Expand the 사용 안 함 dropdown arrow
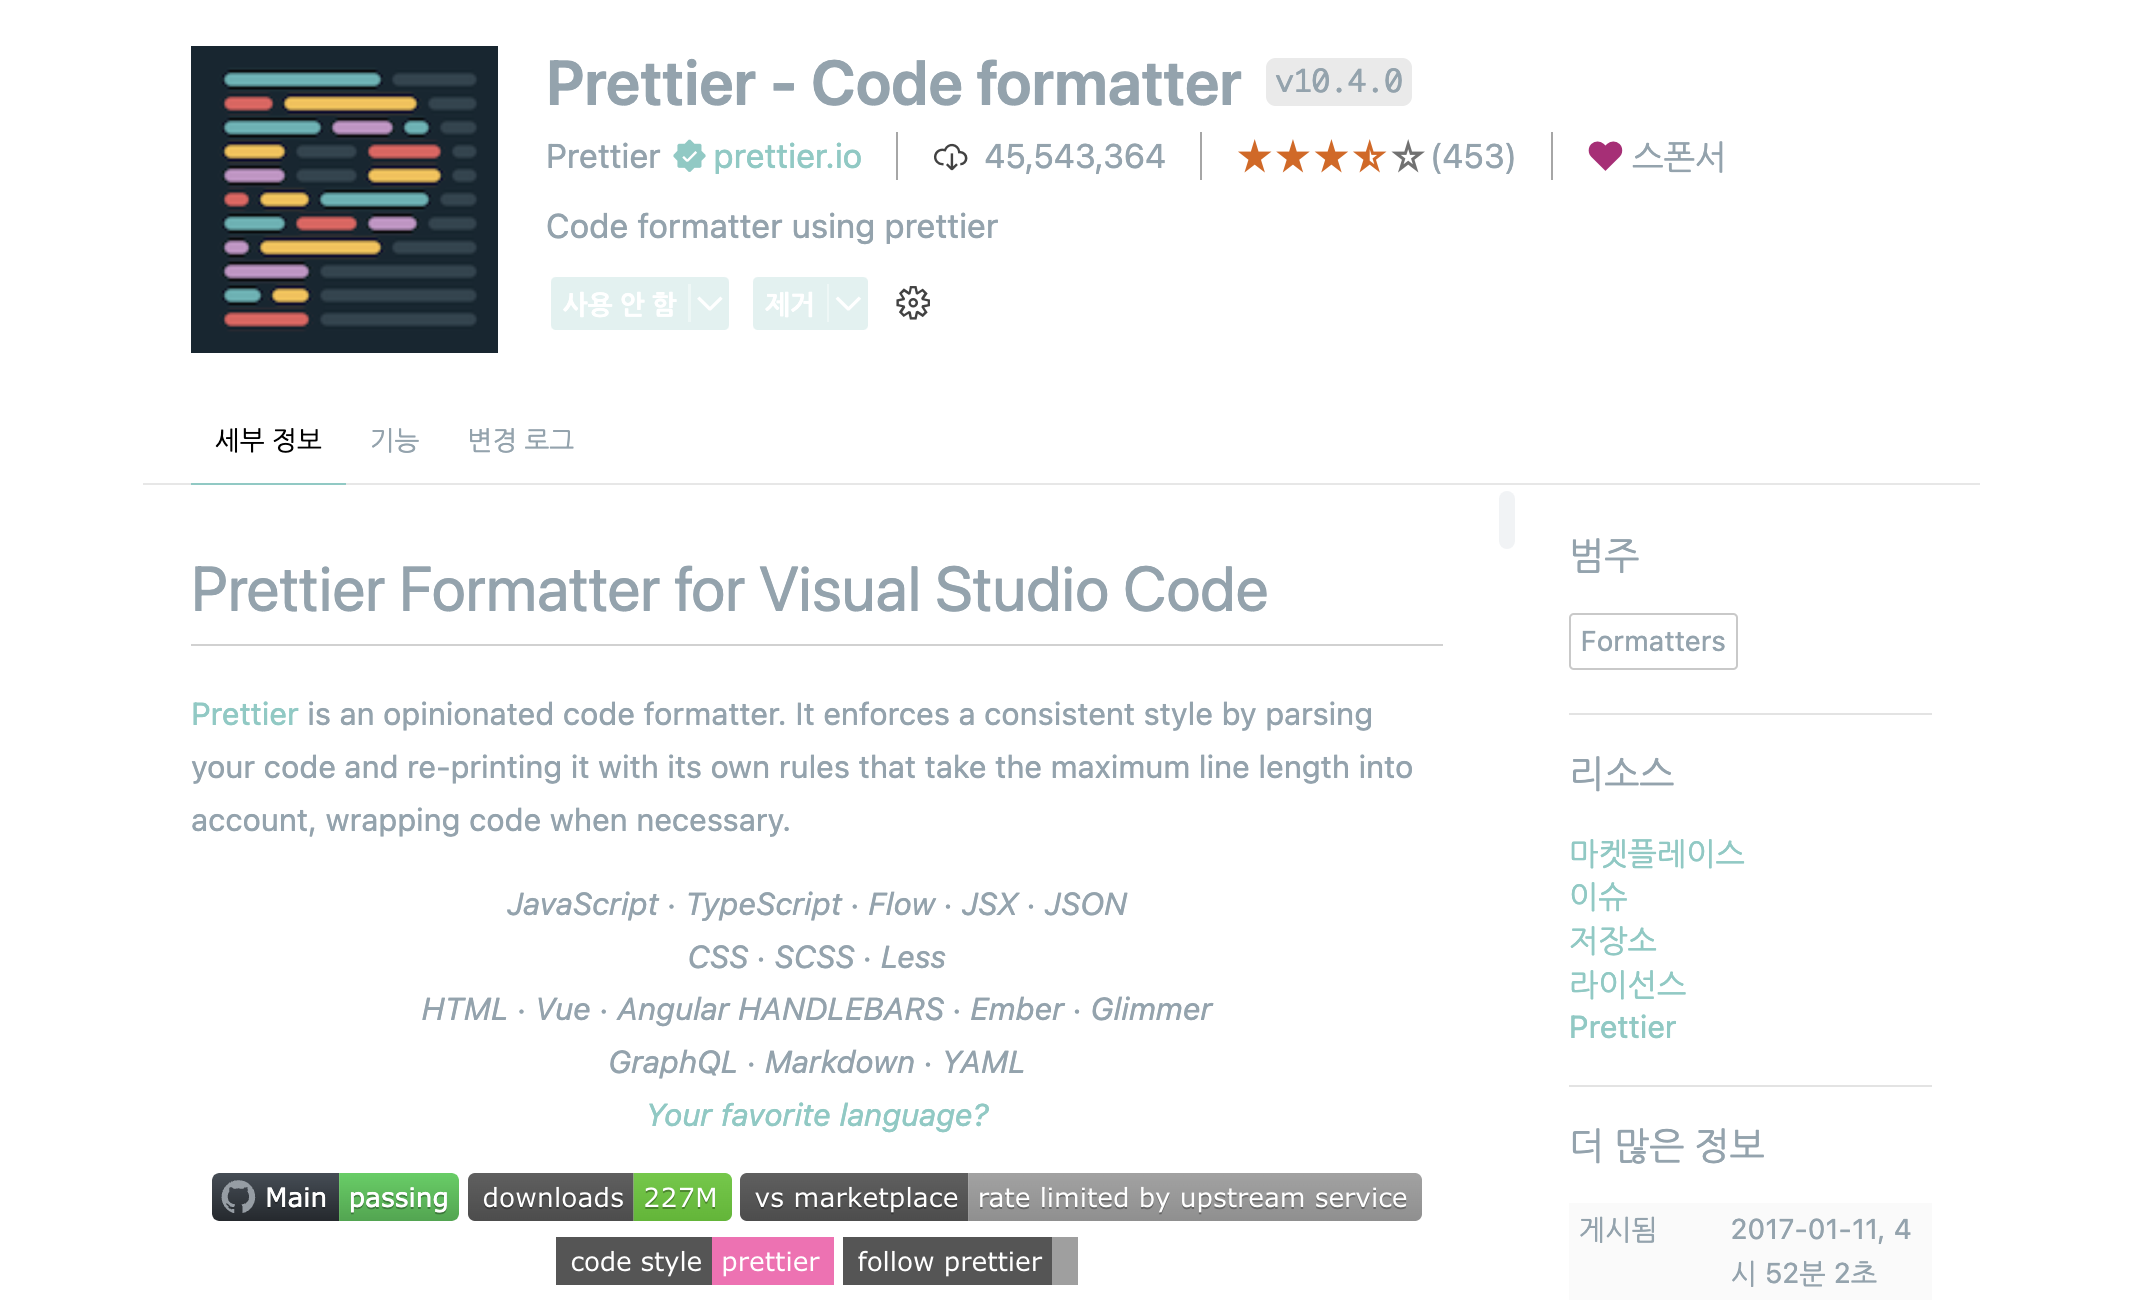 point(709,304)
